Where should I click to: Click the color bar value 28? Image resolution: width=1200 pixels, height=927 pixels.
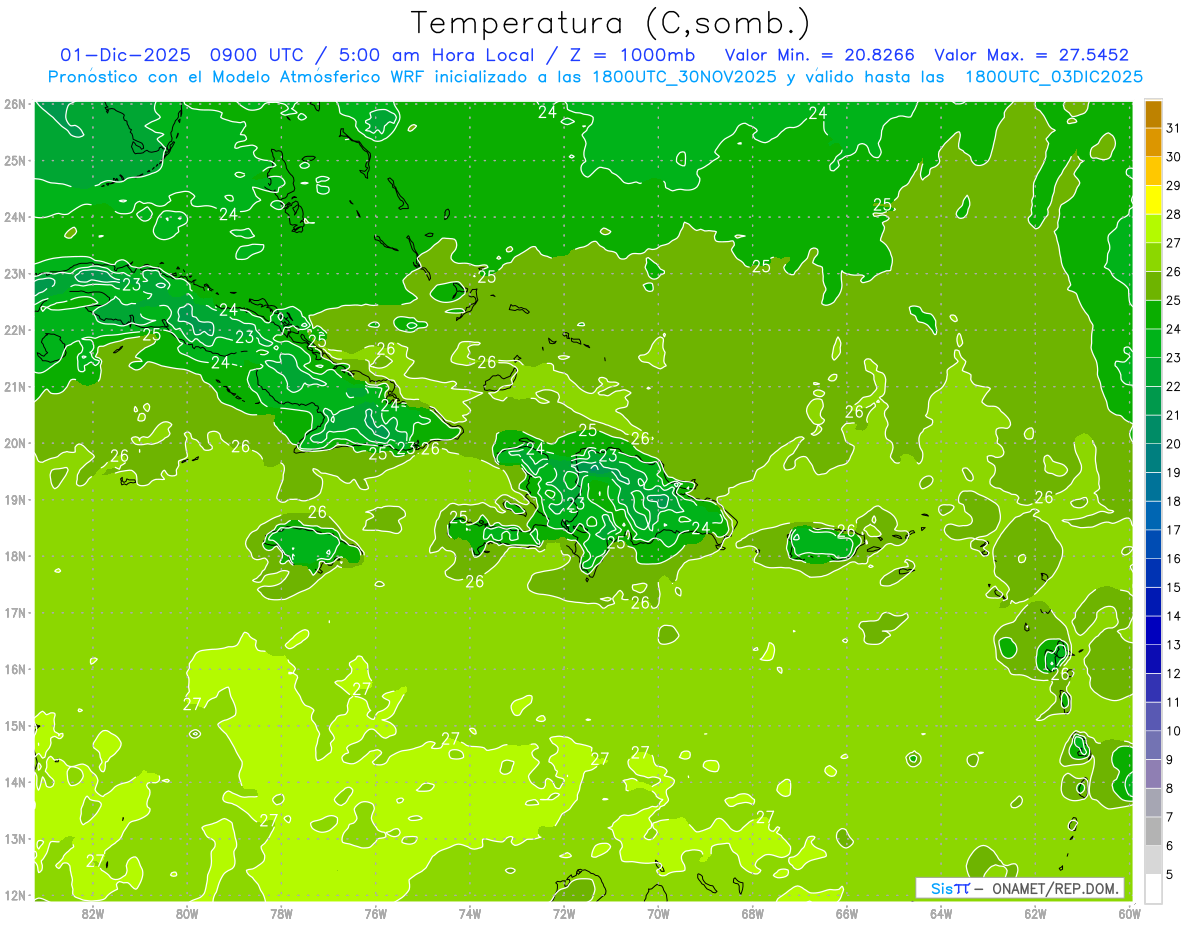pos(1174,214)
